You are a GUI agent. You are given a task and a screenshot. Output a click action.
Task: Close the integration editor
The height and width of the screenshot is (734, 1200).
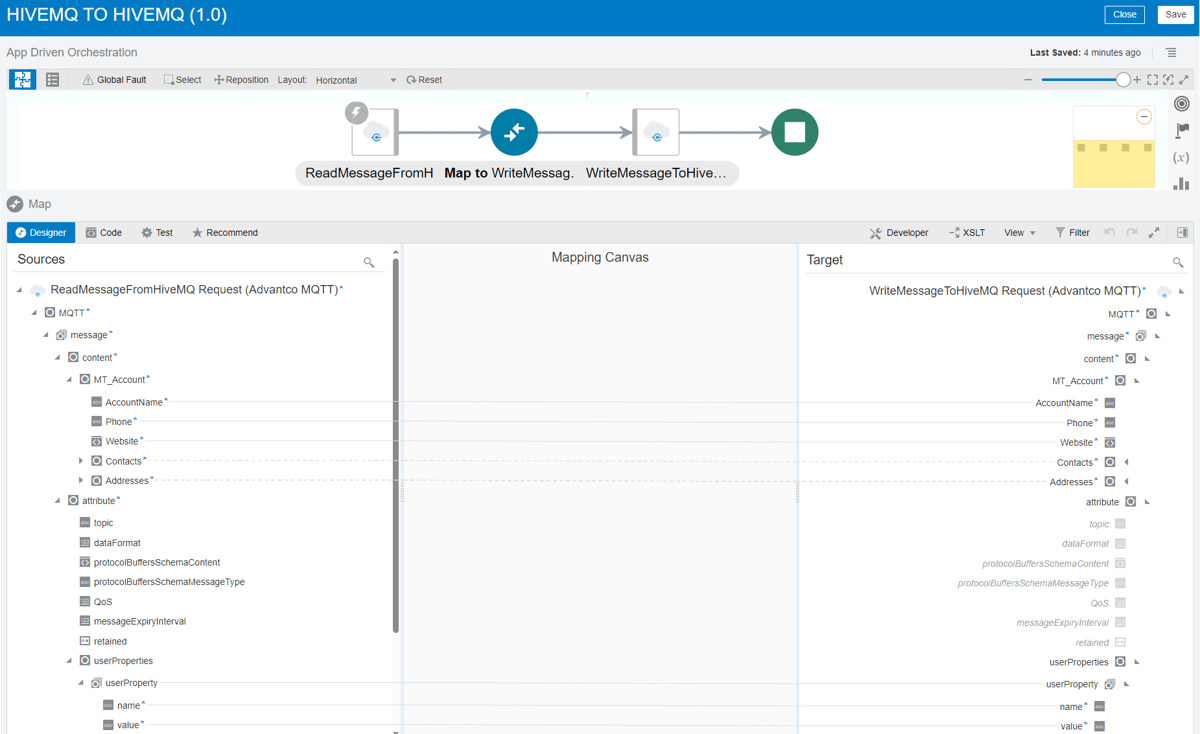(1125, 14)
